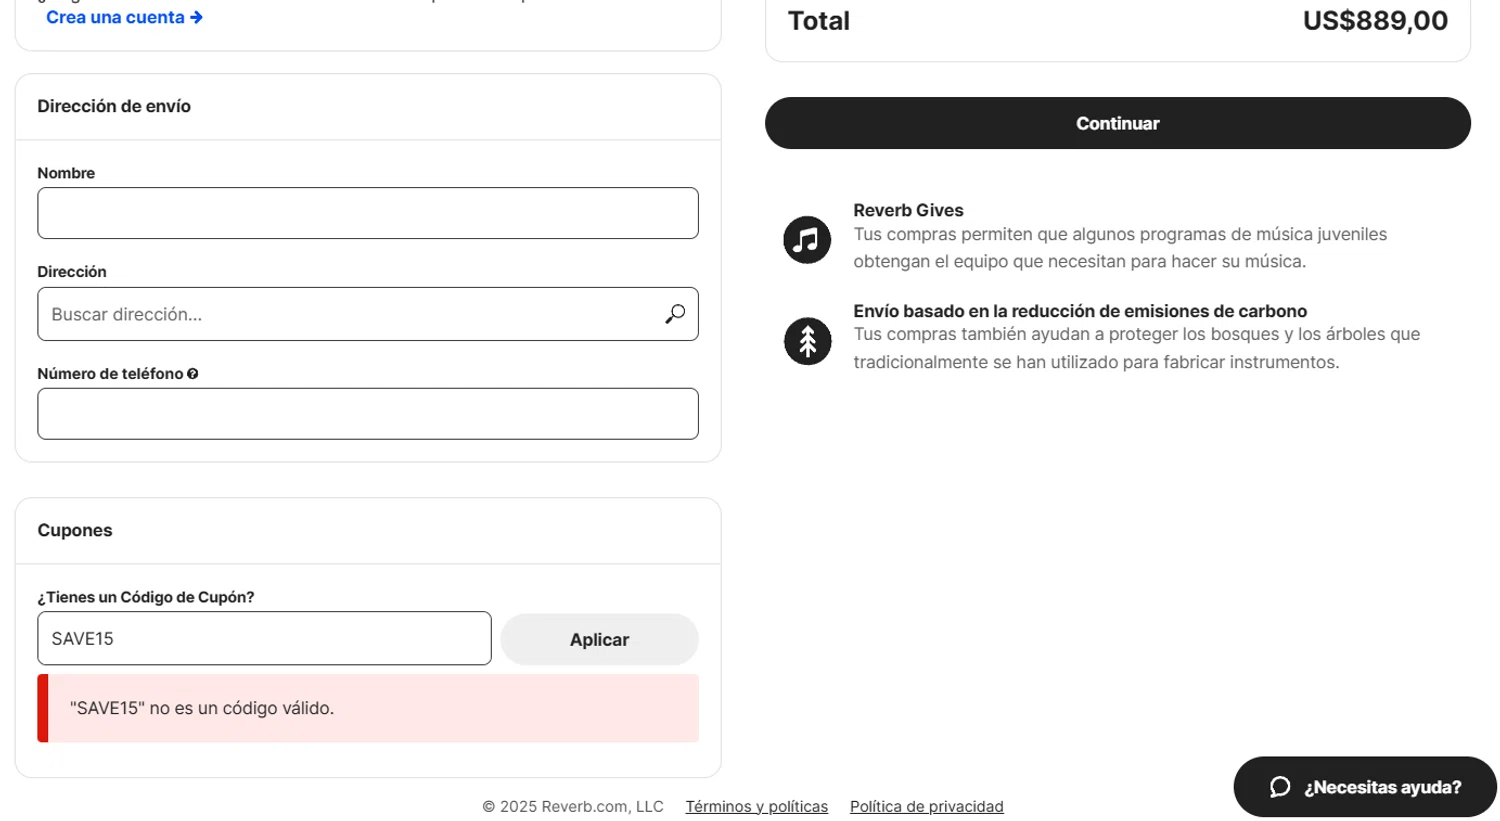Click the carbon emissions tree icon
This screenshot has height=821, width=1500.
coord(807,341)
